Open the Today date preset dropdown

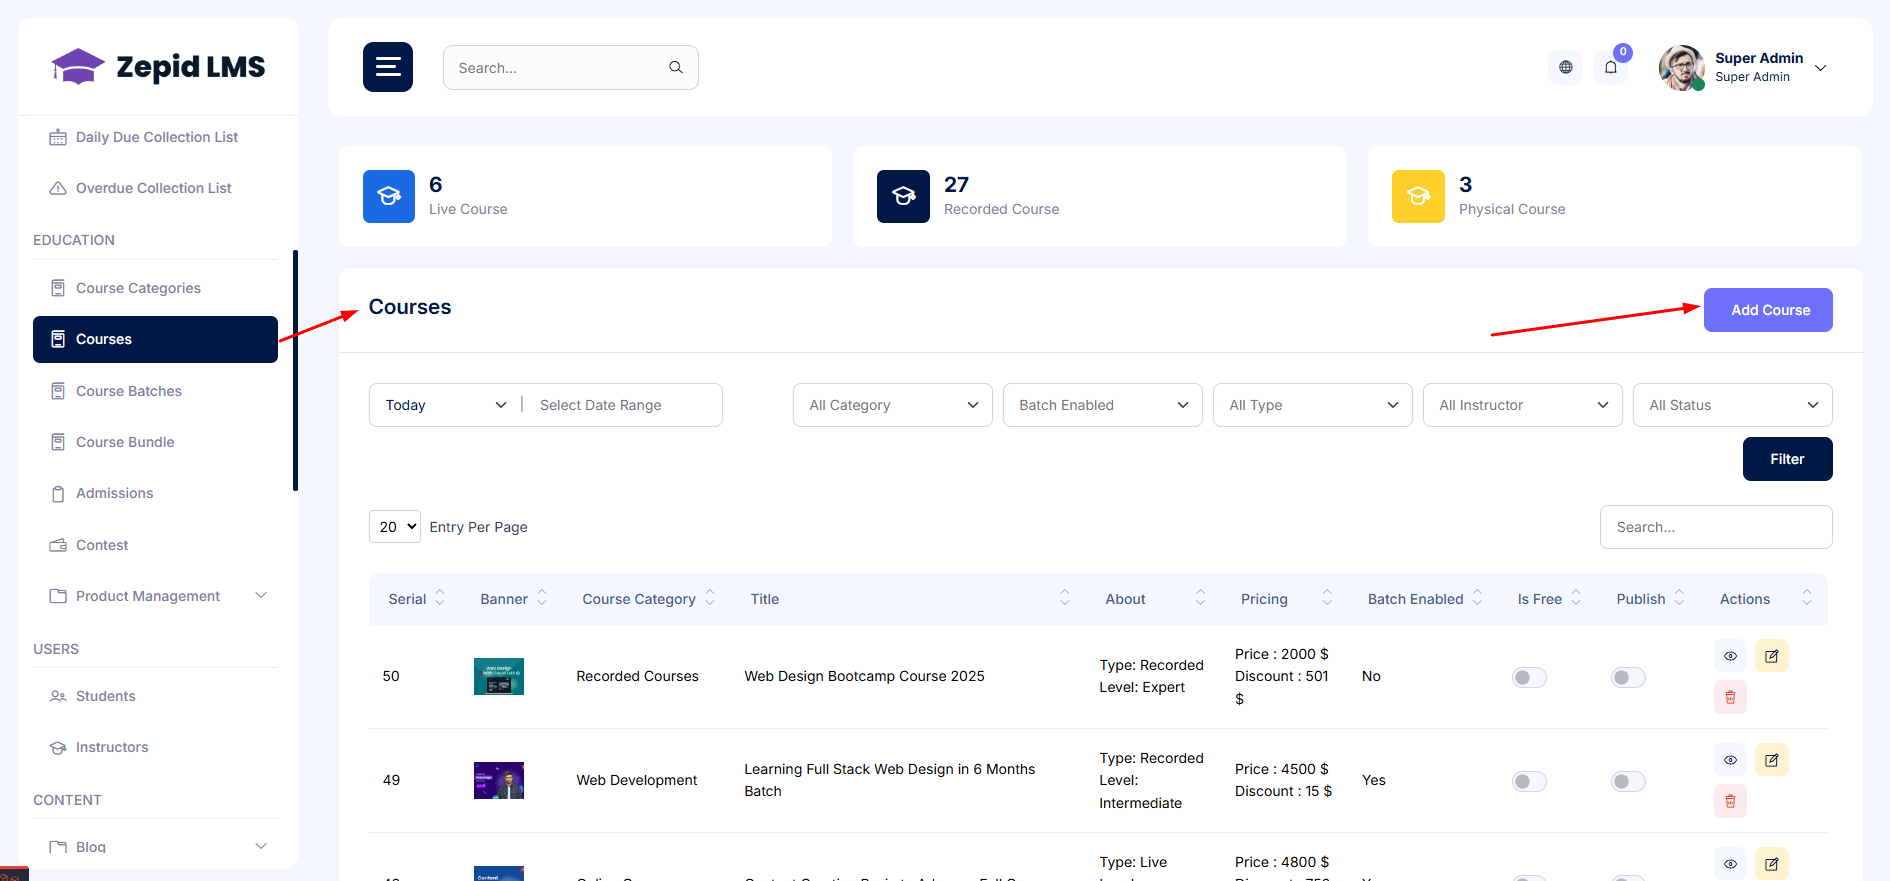[445, 405]
